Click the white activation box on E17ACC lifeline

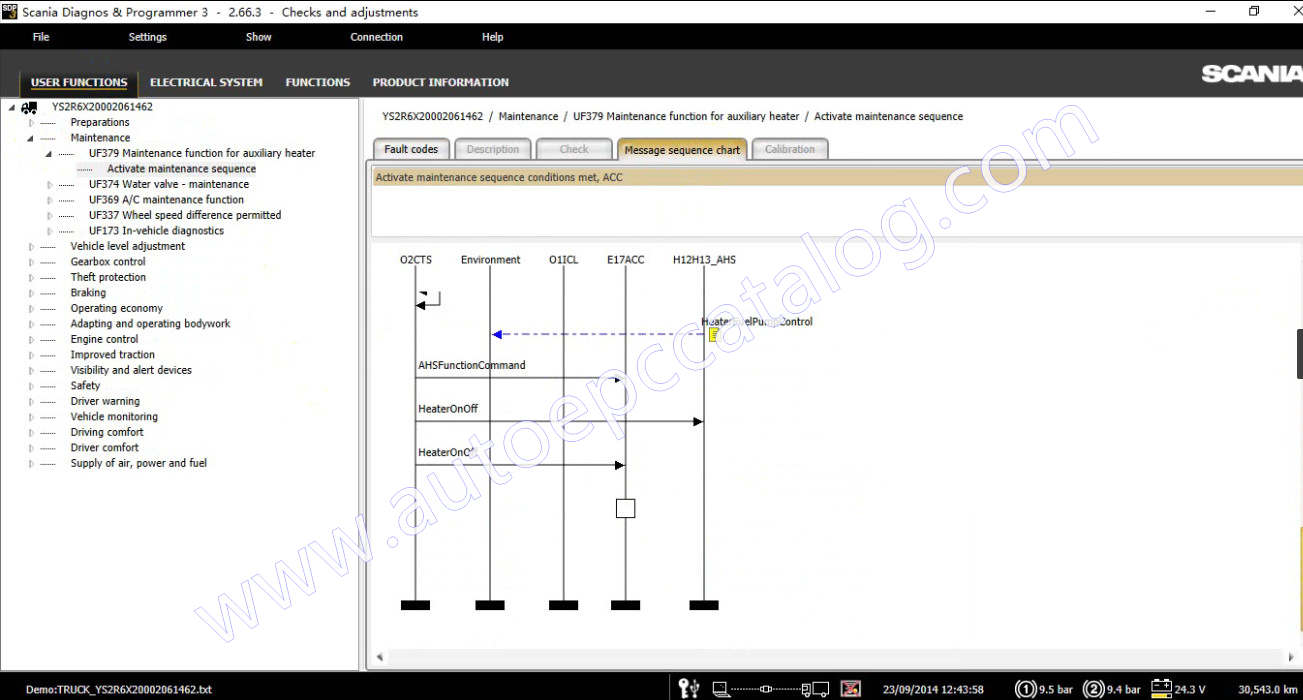click(625, 508)
